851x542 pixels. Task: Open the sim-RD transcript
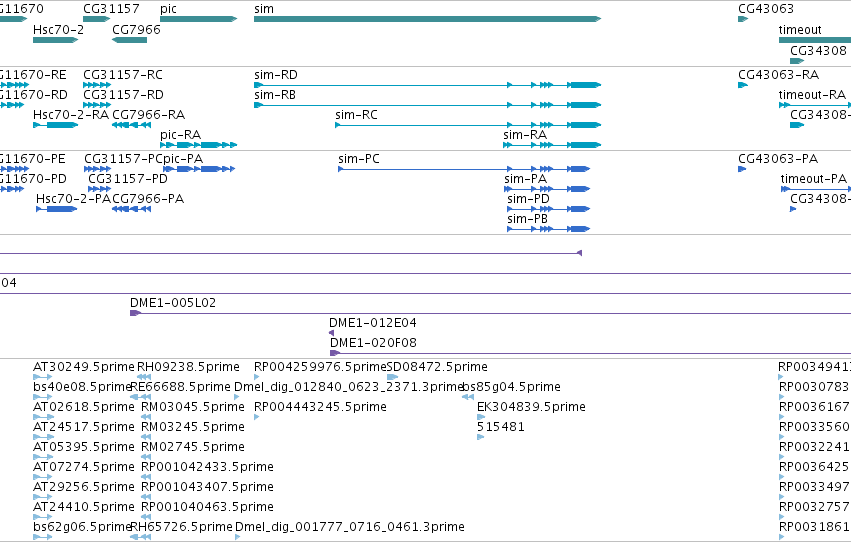pyautogui.click(x=427, y=85)
